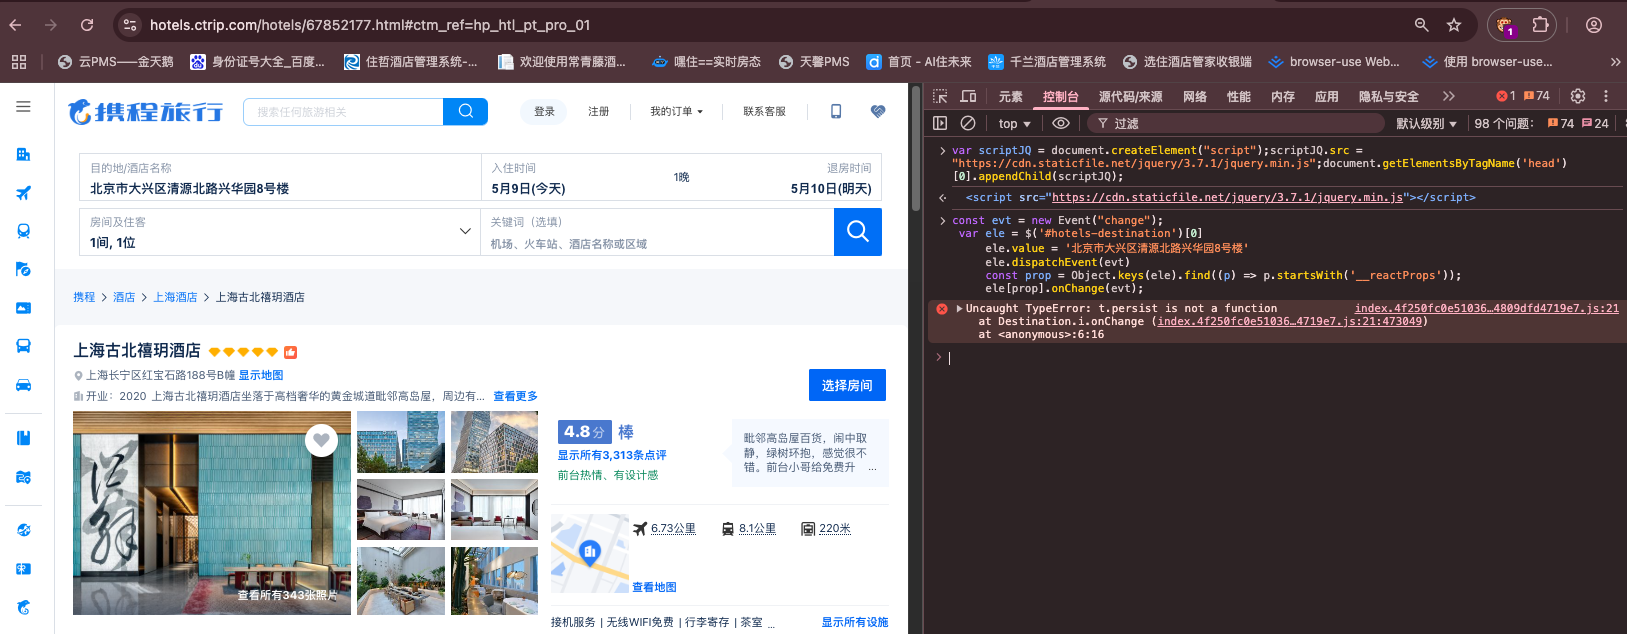Toggle the console sidebar panel

(940, 123)
